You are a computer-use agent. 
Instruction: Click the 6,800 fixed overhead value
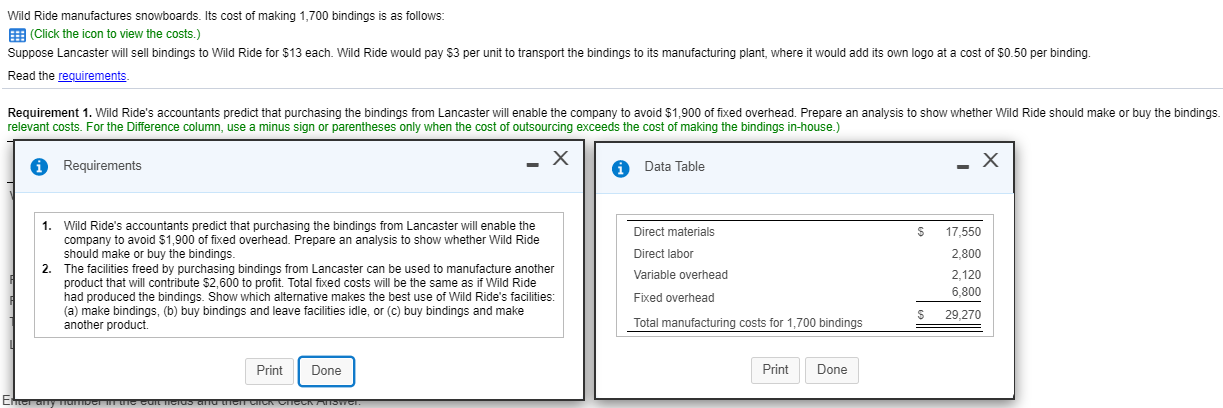click(966, 292)
